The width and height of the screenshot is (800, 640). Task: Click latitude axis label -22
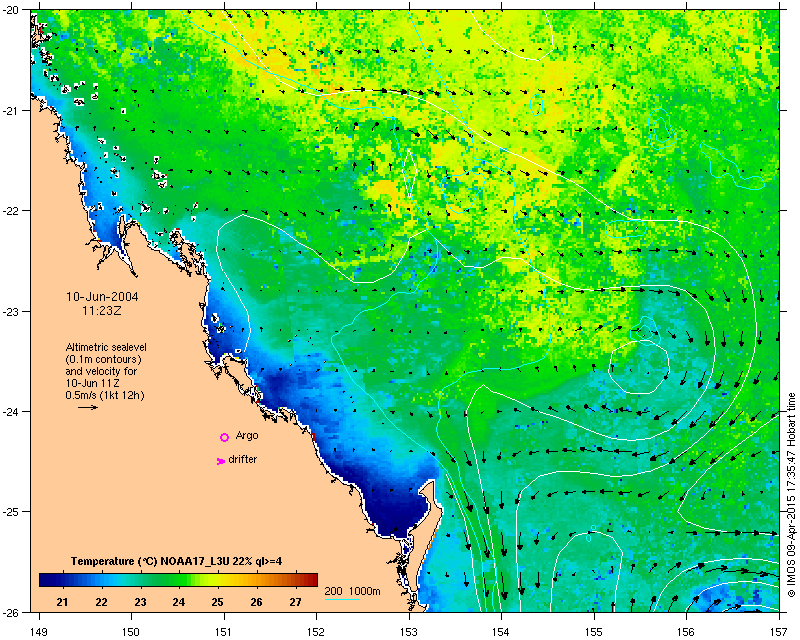tap(12, 211)
